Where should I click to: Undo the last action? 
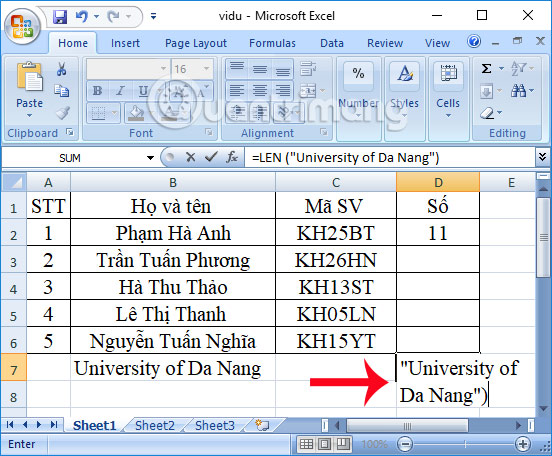[82, 17]
